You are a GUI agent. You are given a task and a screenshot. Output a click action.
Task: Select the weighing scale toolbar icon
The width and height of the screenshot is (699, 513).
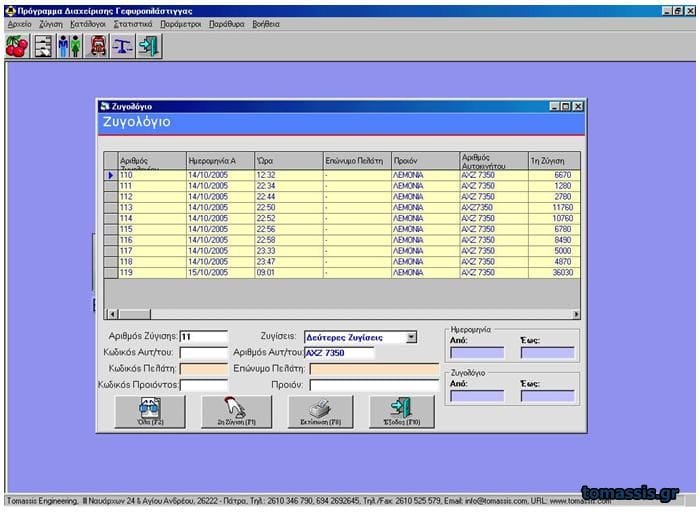point(123,46)
